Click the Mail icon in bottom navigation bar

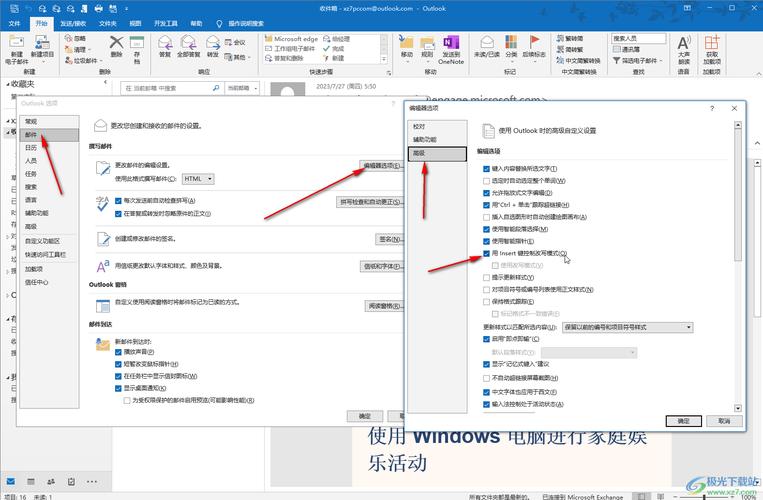pyautogui.click(x=11, y=482)
